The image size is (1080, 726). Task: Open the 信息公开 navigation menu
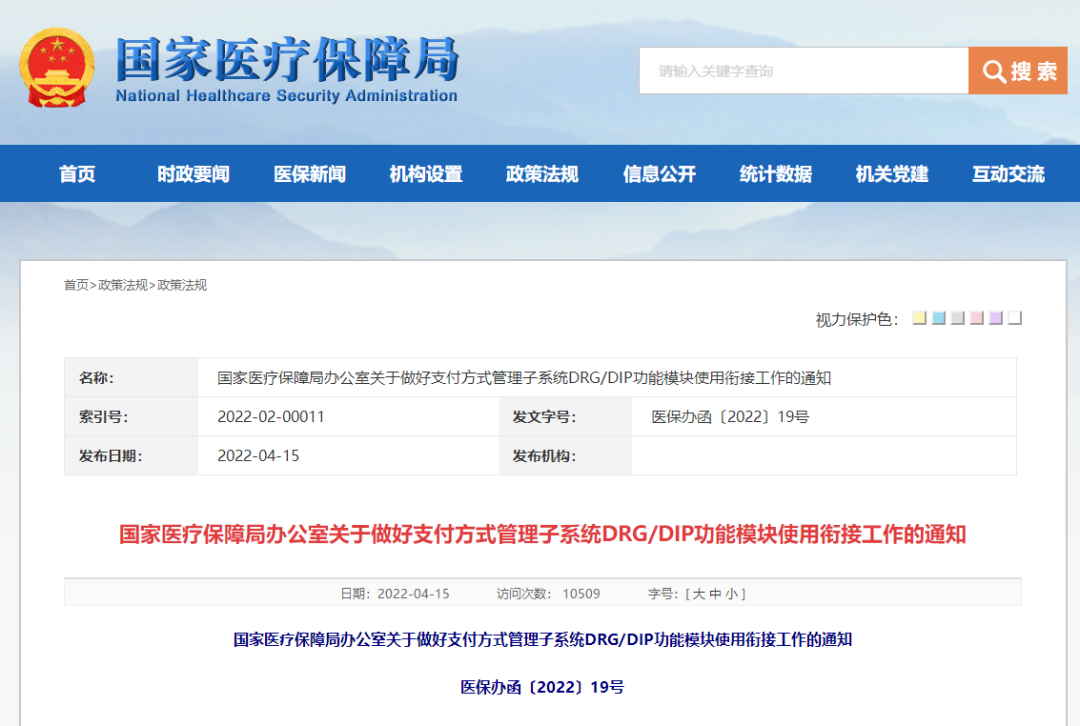657,173
